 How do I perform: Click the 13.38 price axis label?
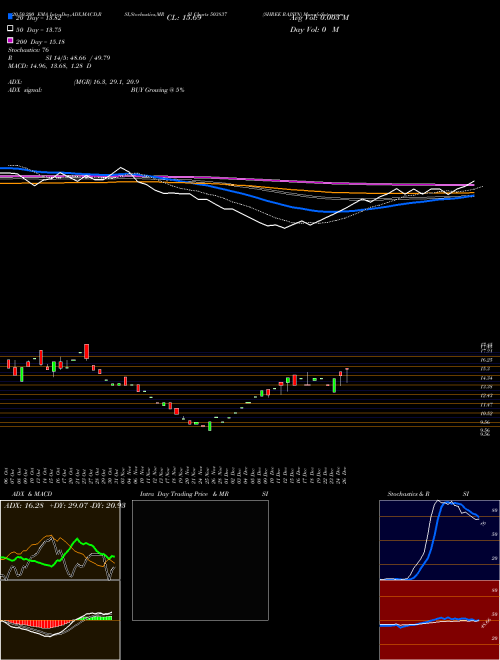coord(486,386)
